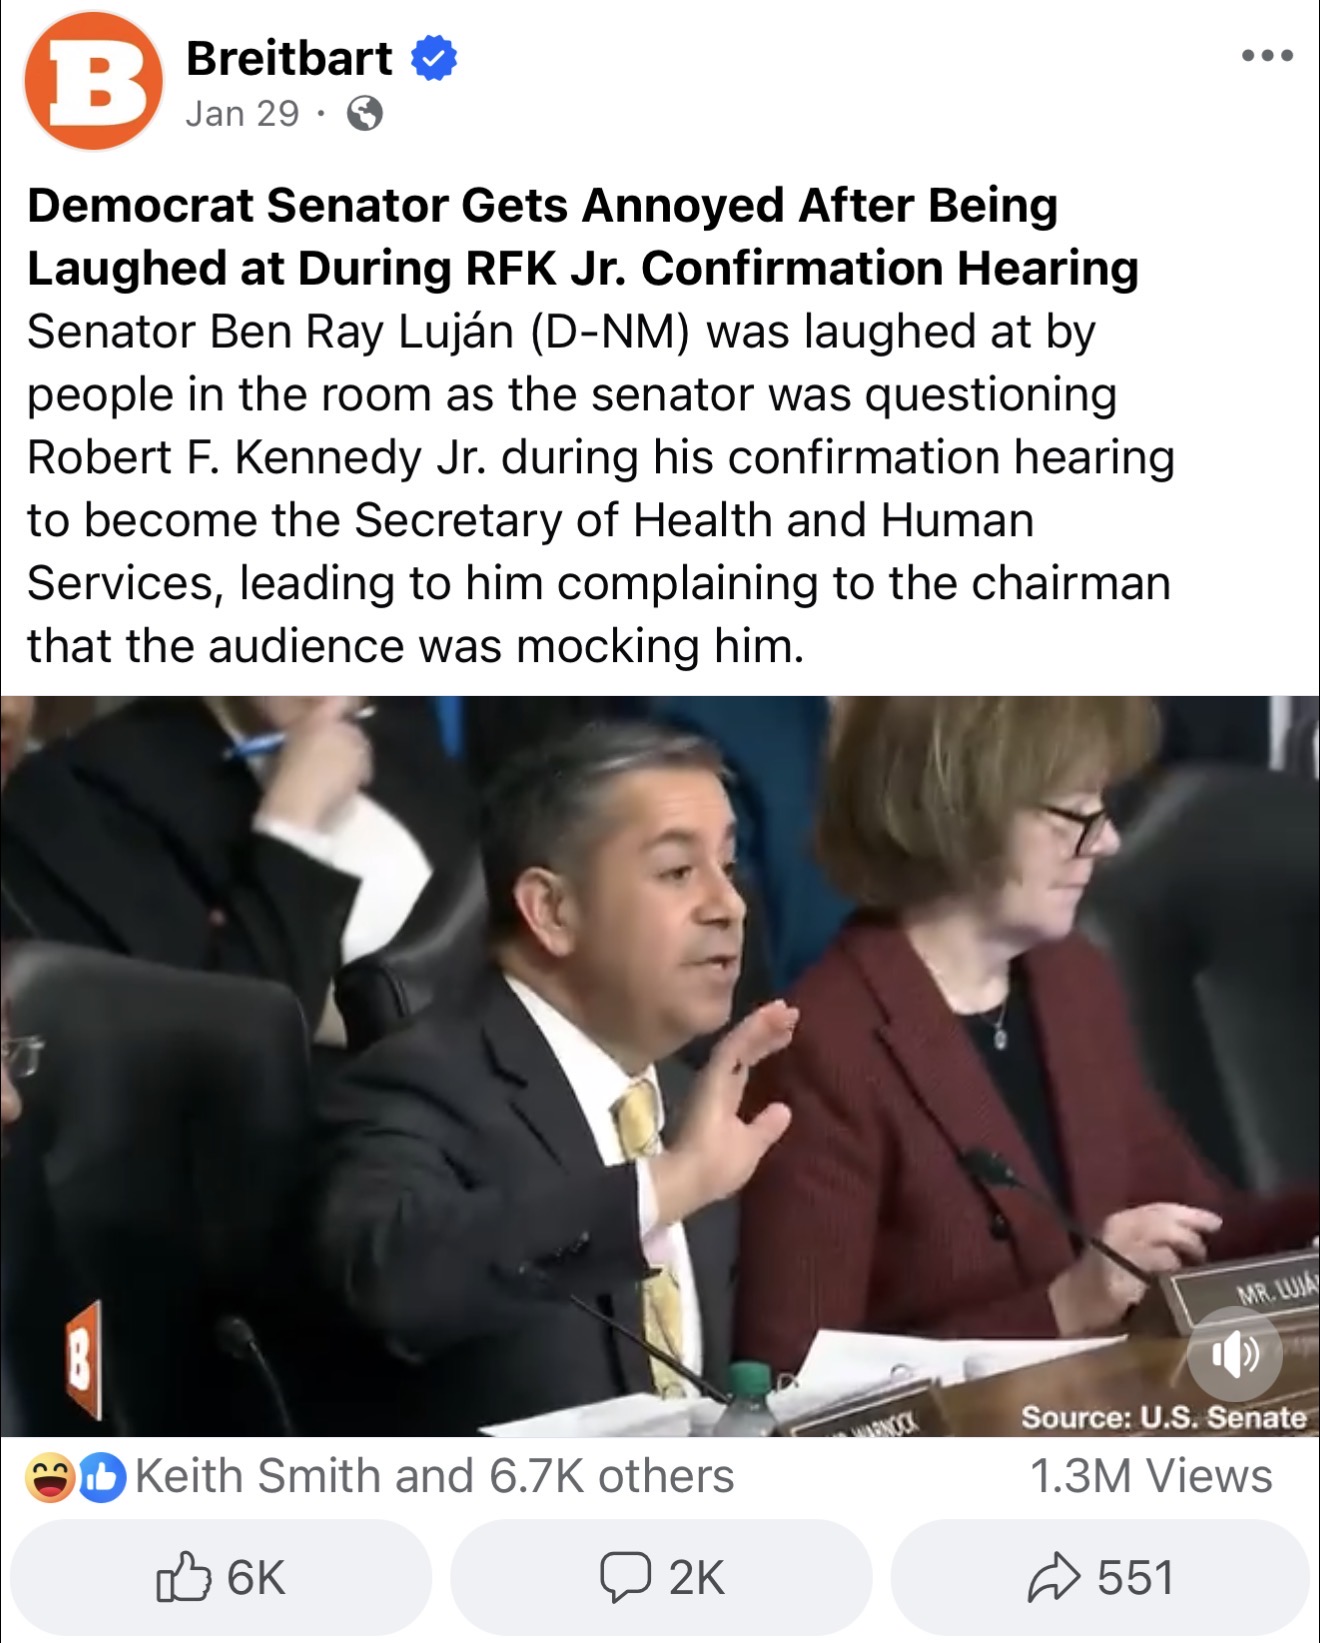View Keith Smith and 6.7K others reactions
Viewport: 1320px width, 1643px height.
coord(434,1476)
